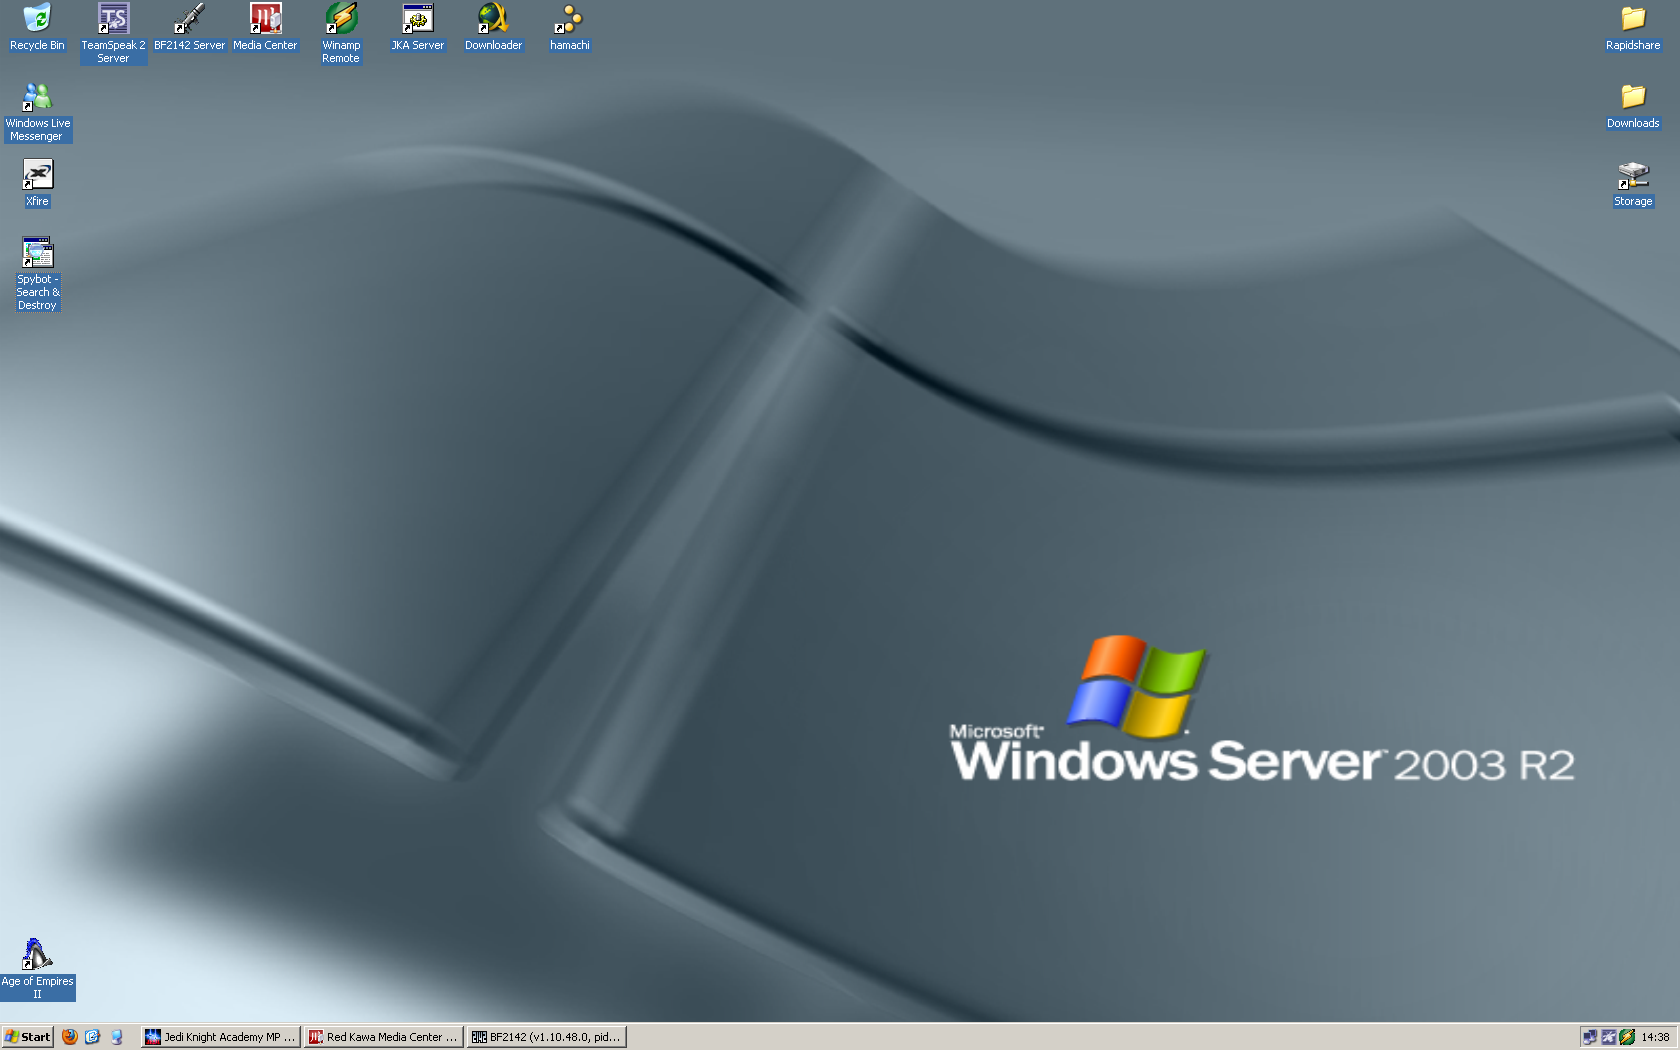Open the TeamSpeak 2 Server shortcut
Screen dimensions: 1680x1050
pyautogui.click(x=113, y=19)
